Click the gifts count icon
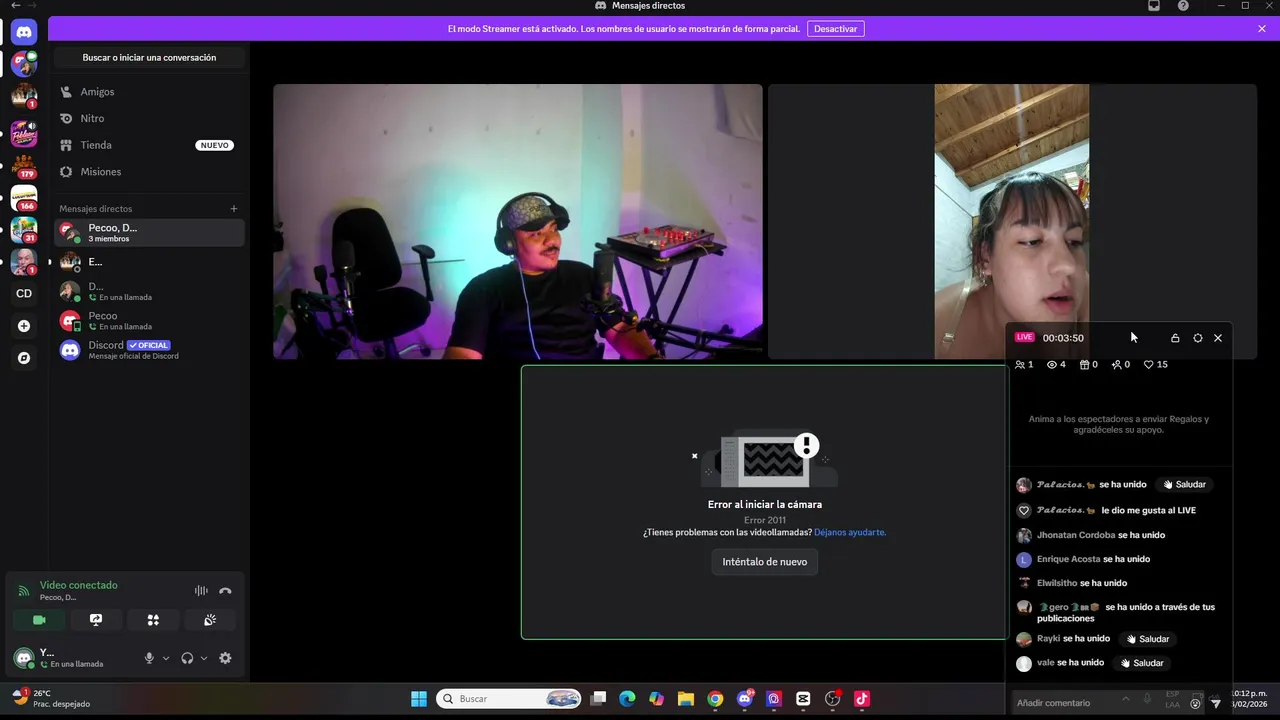This screenshot has width=1280, height=720. tap(1089, 365)
